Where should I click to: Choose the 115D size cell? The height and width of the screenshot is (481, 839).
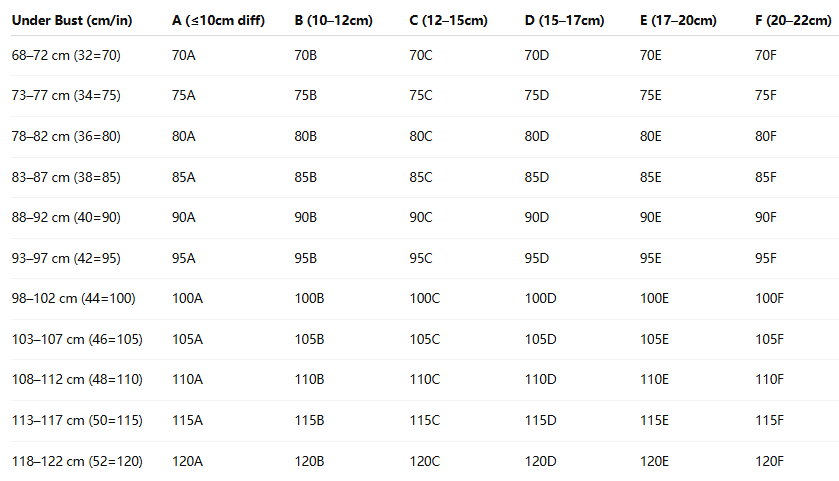541,420
